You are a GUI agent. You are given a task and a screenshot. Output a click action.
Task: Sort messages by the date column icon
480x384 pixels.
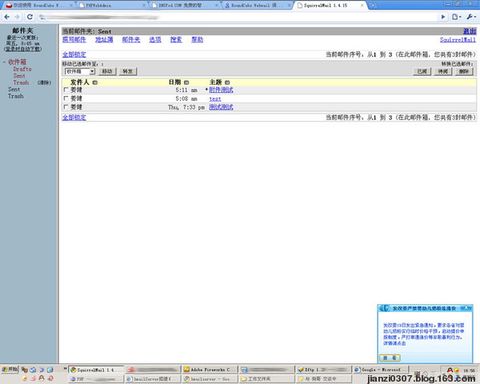[x=186, y=82]
